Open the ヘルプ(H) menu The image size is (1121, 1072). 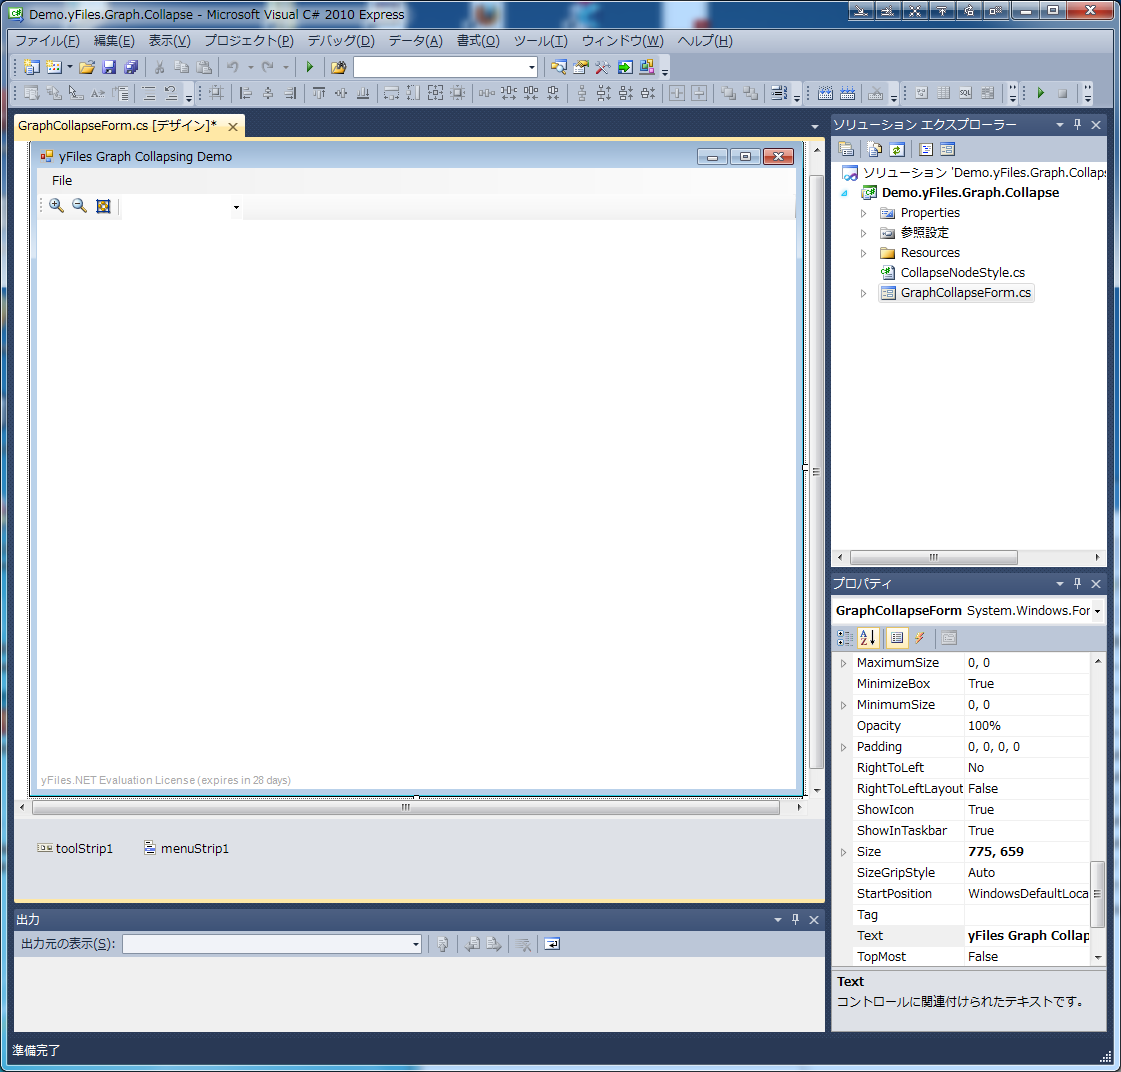click(705, 41)
